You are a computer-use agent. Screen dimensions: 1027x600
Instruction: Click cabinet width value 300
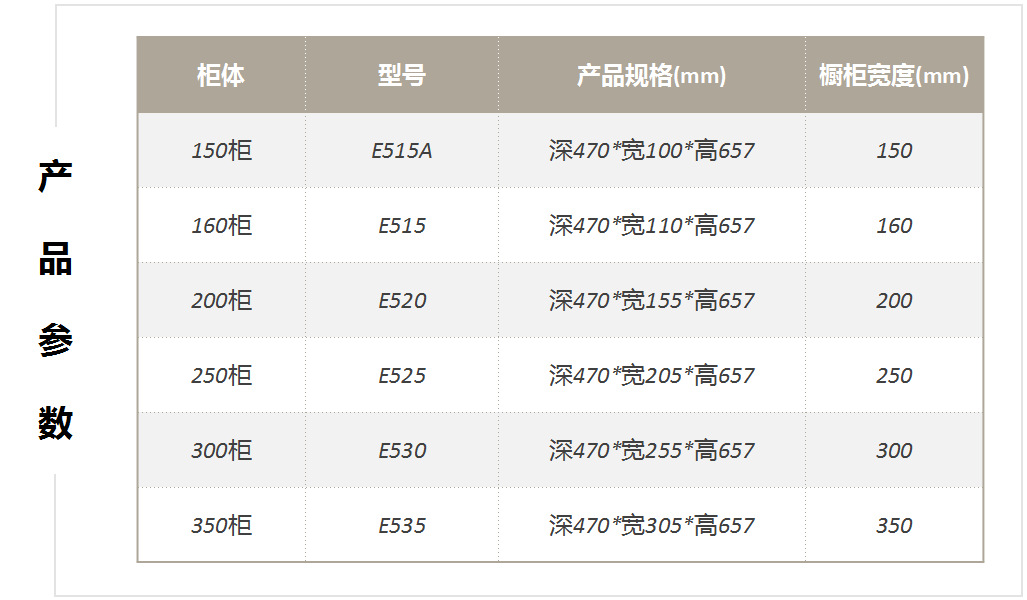[893, 451]
